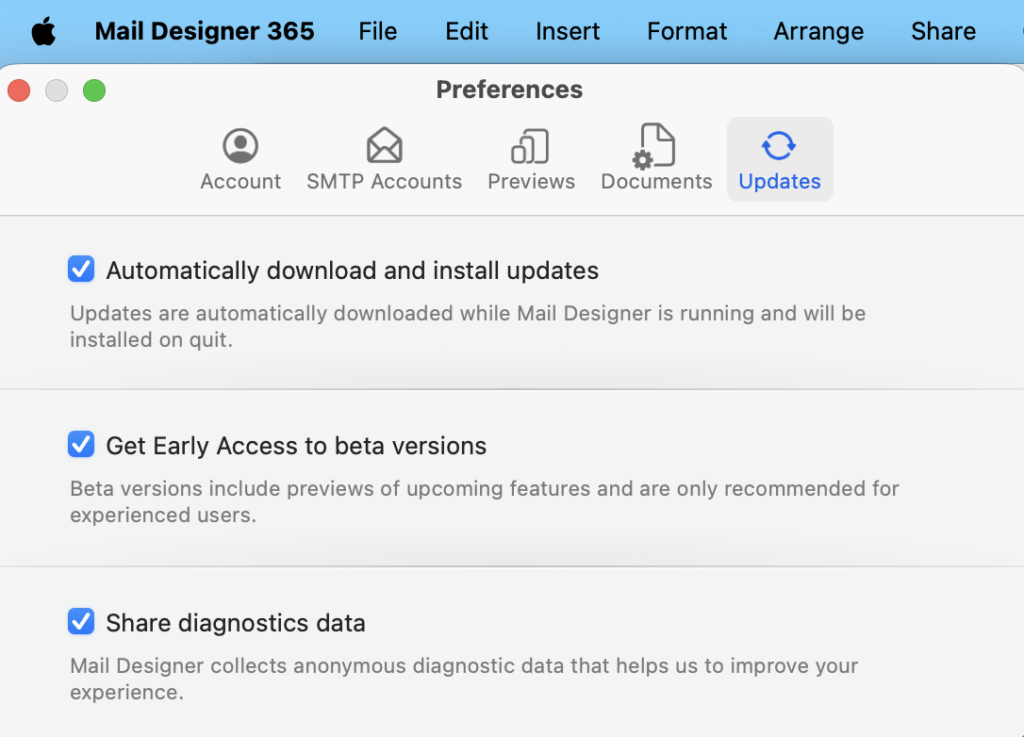This screenshot has height=737, width=1024.
Task: Click the green zoom button in Preferences
Action: [x=94, y=91]
